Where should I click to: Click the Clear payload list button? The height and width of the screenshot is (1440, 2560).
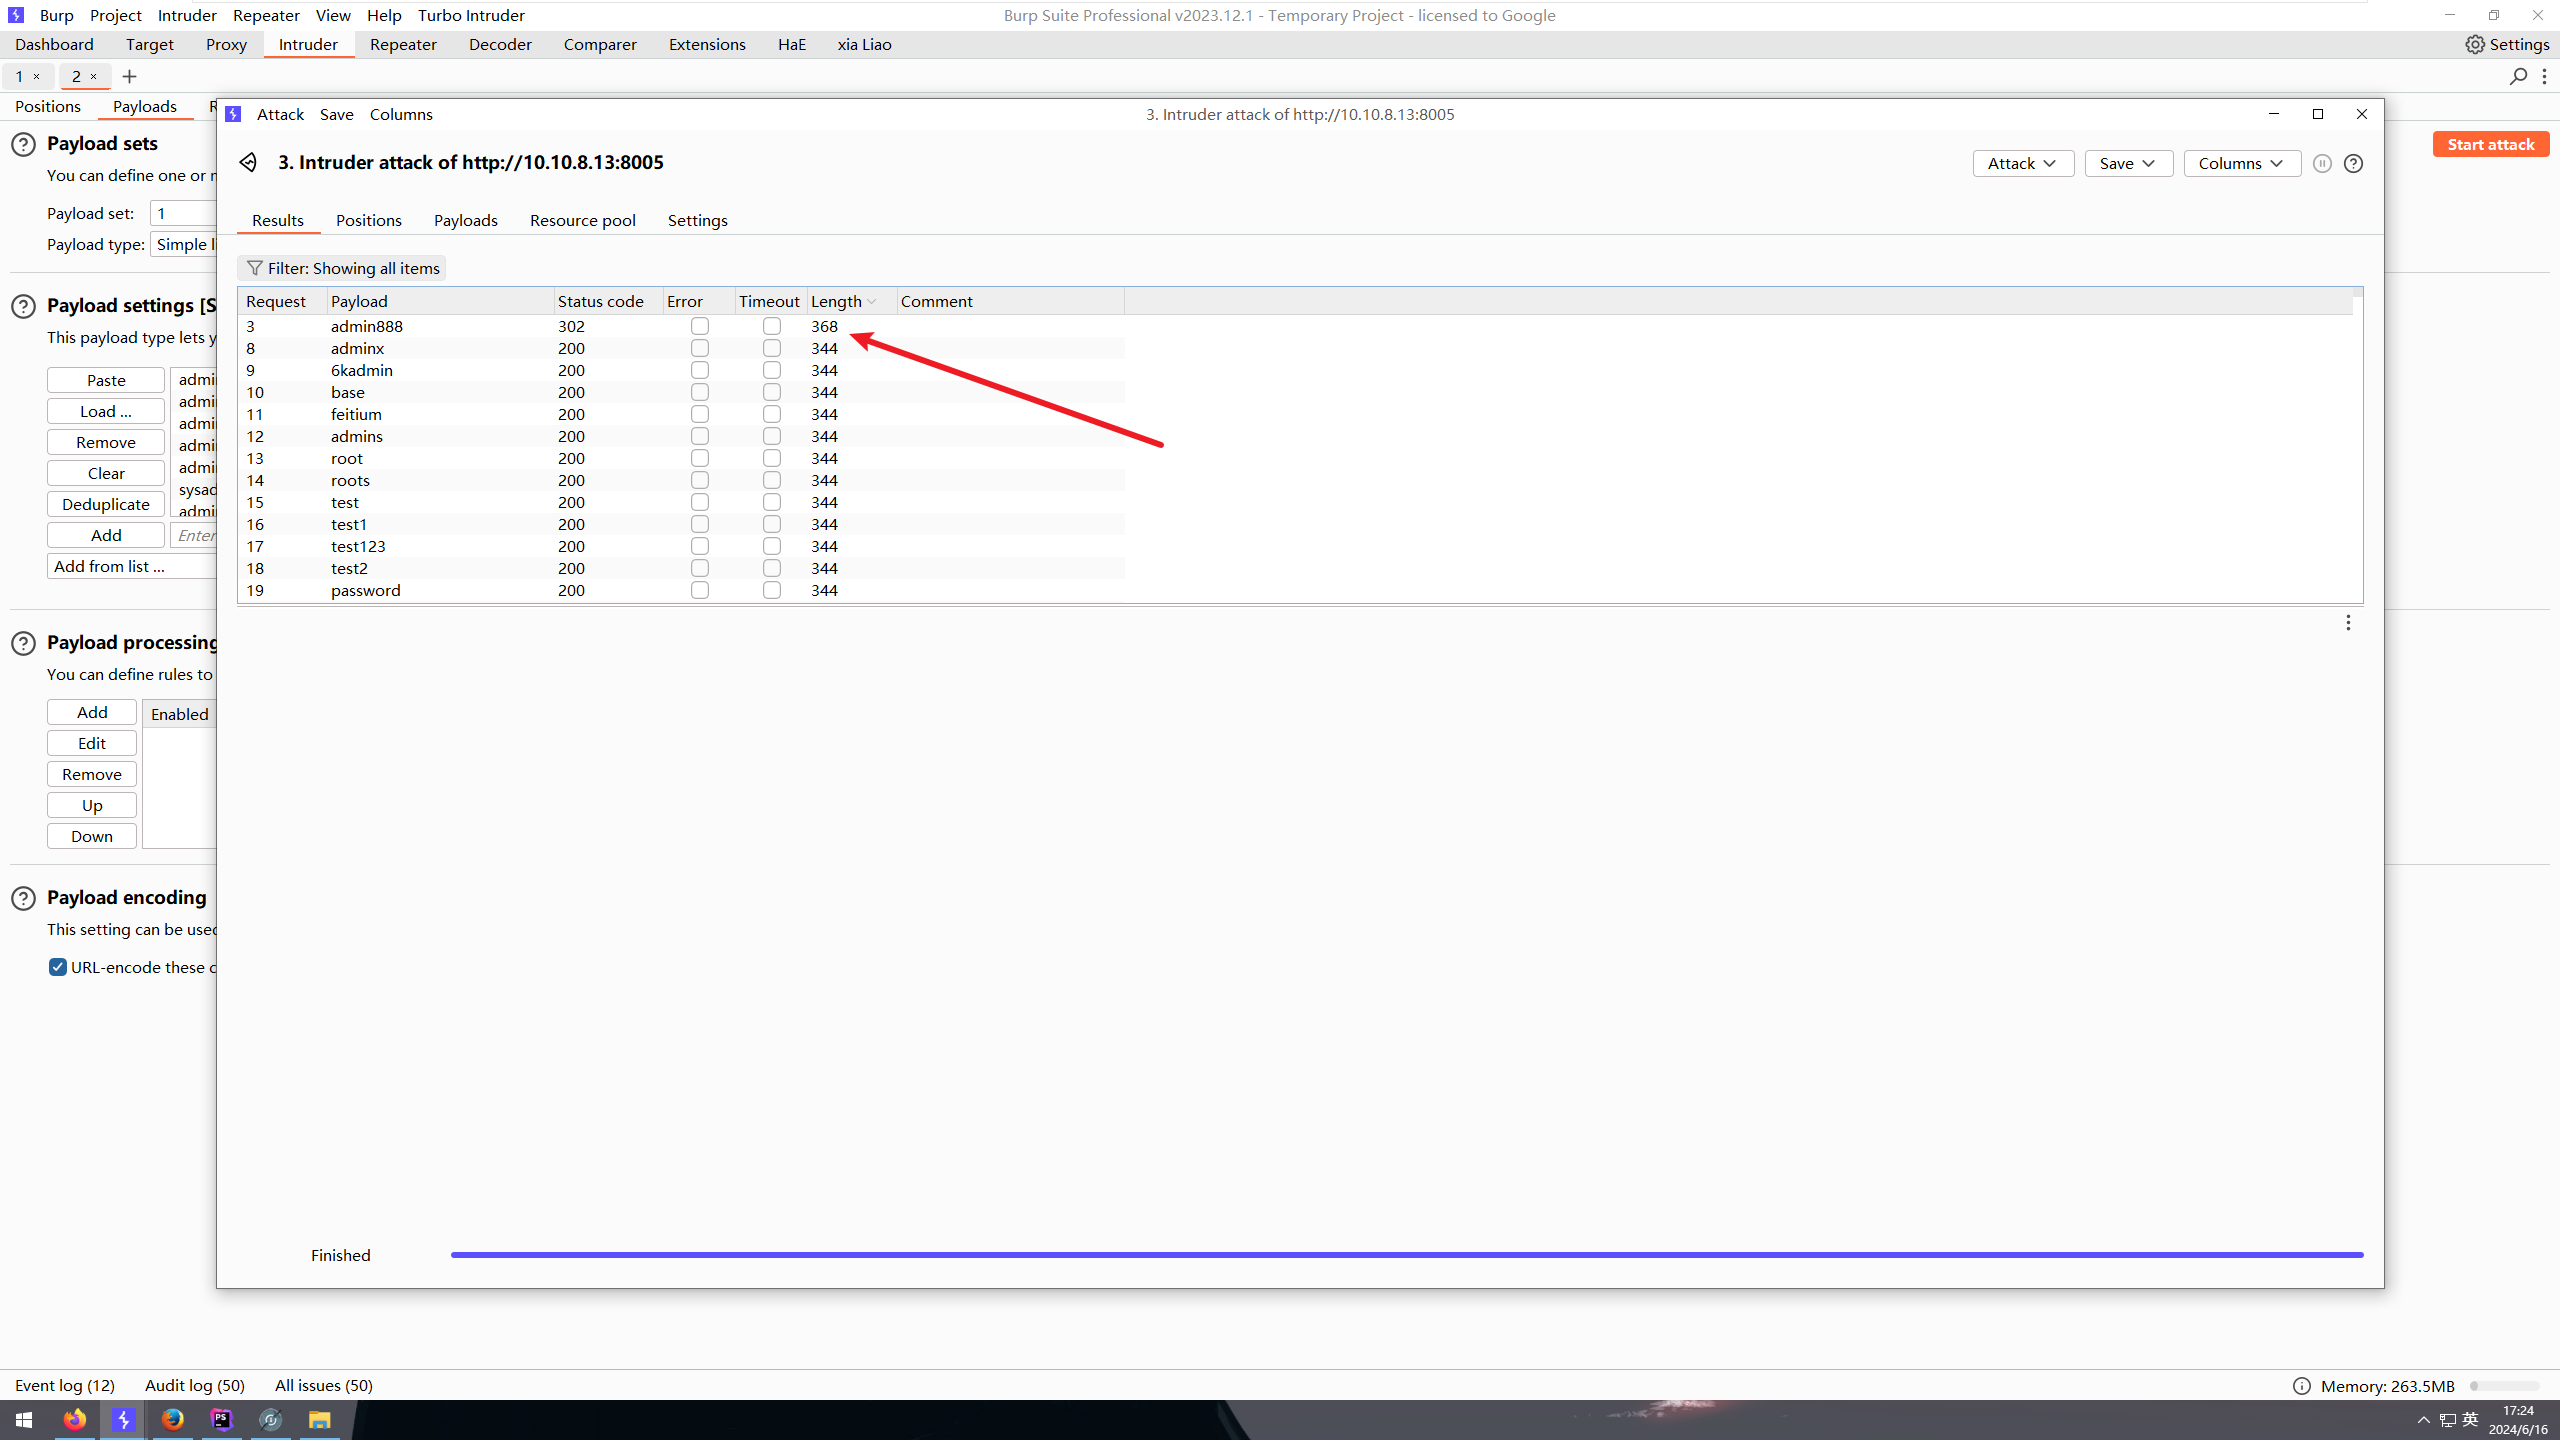(106, 473)
